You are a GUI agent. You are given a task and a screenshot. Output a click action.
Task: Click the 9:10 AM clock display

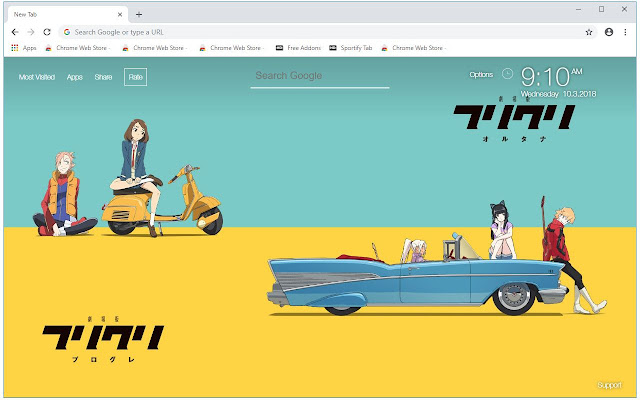pyautogui.click(x=552, y=77)
